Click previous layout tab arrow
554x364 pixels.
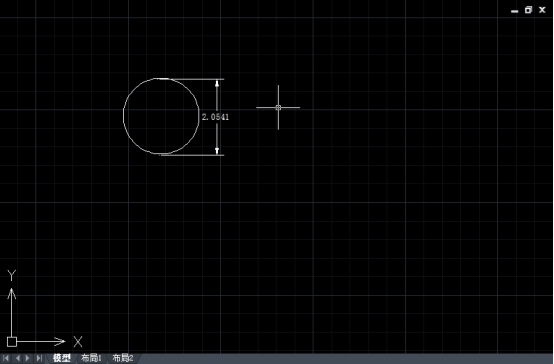click(17, 358)
